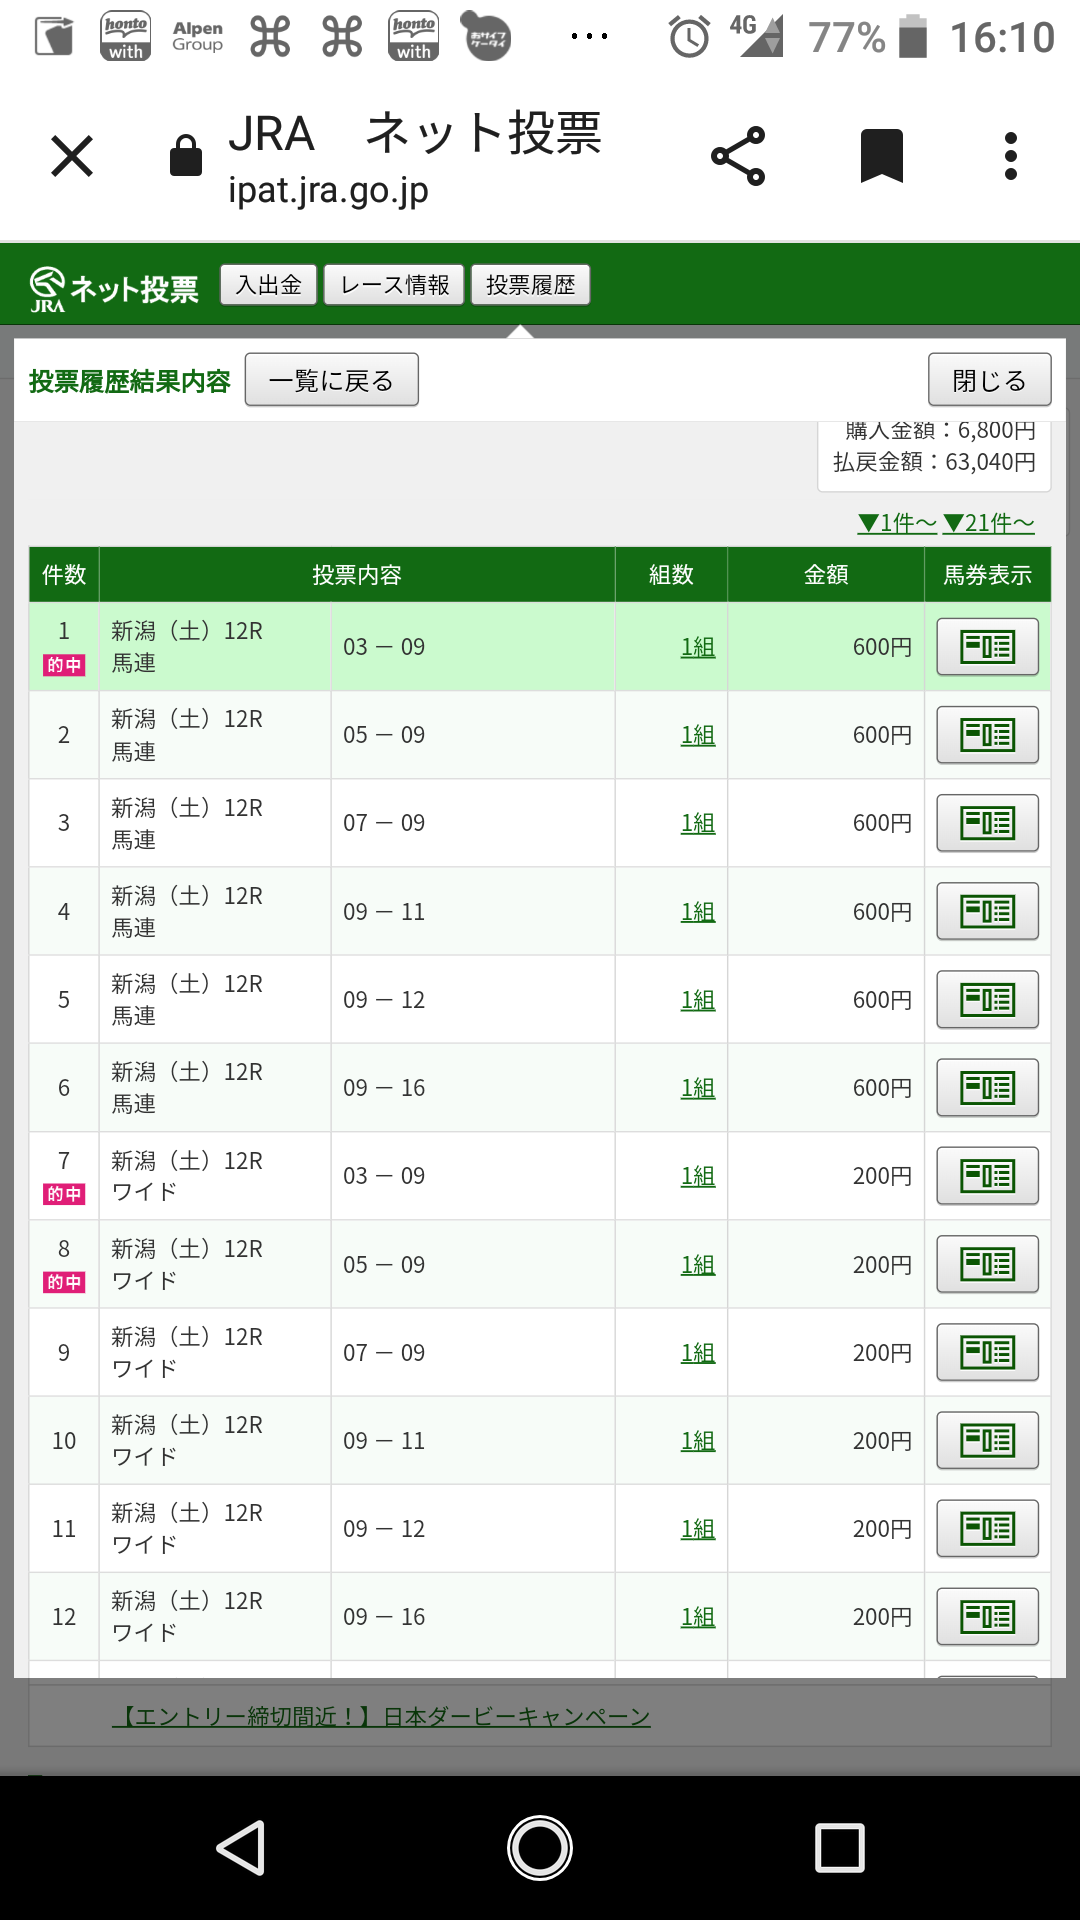Screen dimensions: 1080x1920
Task: Select the 投票履歴 tab
Action: click(530, 285)
